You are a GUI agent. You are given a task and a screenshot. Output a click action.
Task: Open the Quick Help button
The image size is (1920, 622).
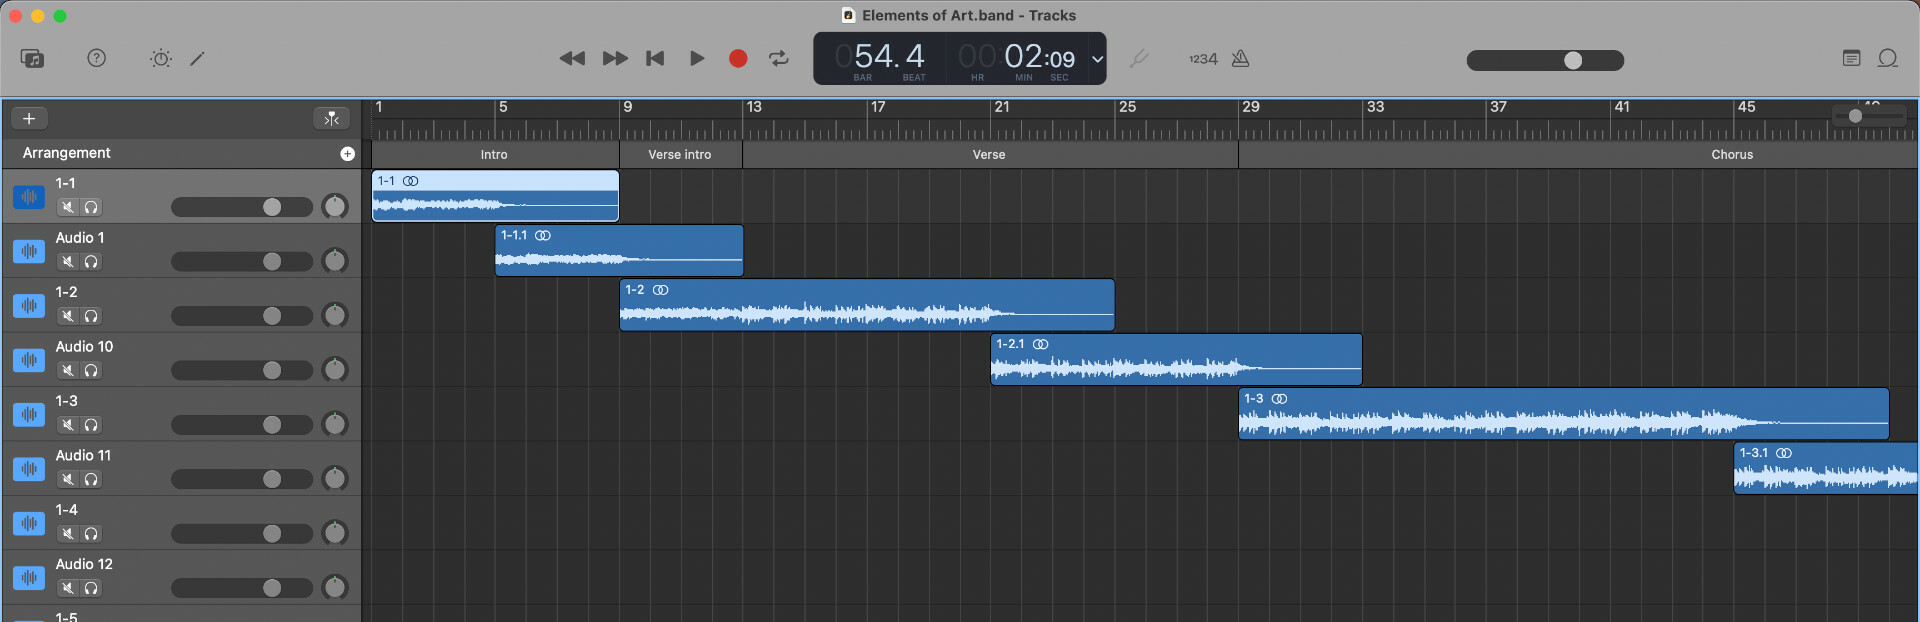pyautogui.click(x=96, y=59)
